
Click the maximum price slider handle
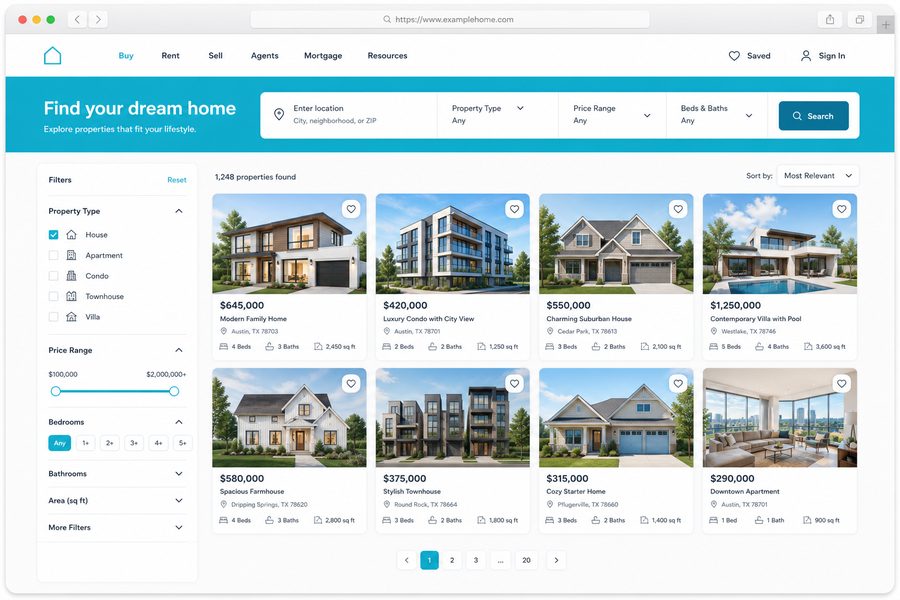coord(174,392)
